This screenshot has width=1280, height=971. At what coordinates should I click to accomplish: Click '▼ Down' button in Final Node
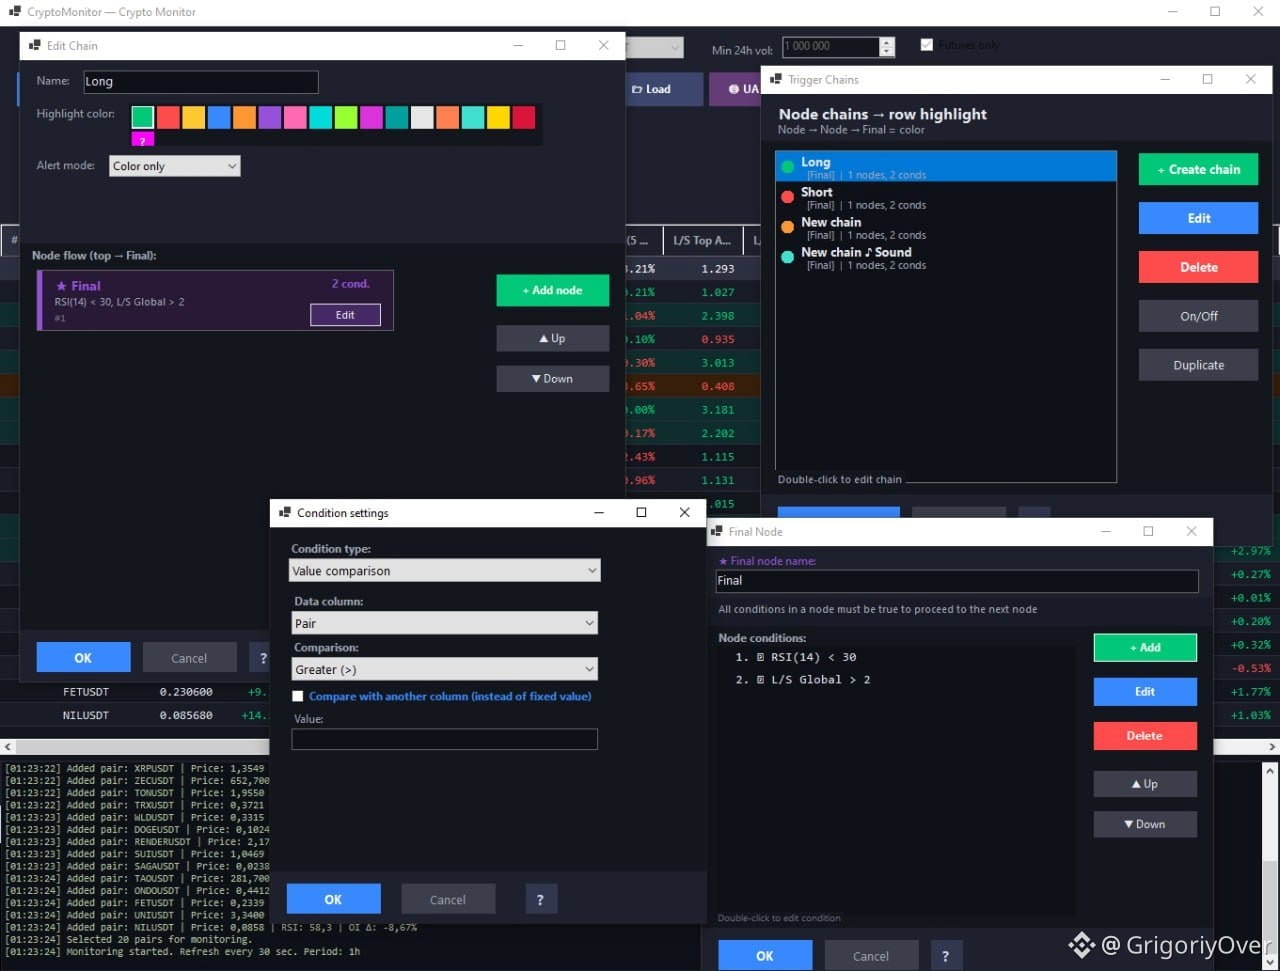(1145, 824)
